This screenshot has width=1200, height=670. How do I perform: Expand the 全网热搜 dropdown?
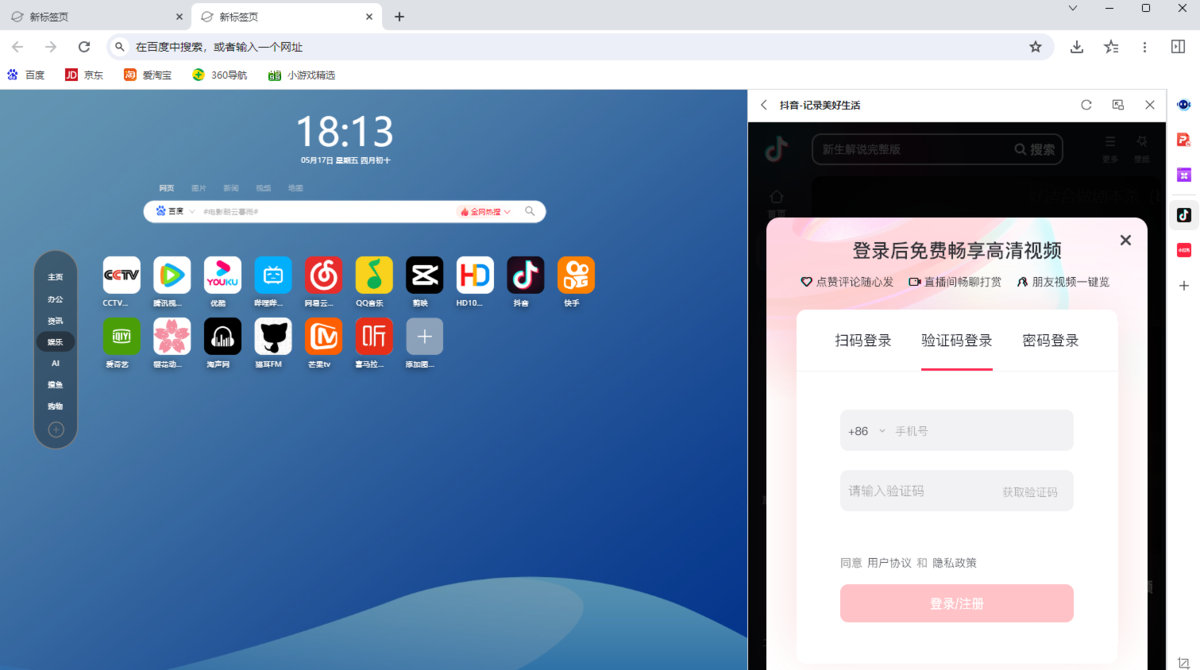pyautogui.click(x=485, y=212)
